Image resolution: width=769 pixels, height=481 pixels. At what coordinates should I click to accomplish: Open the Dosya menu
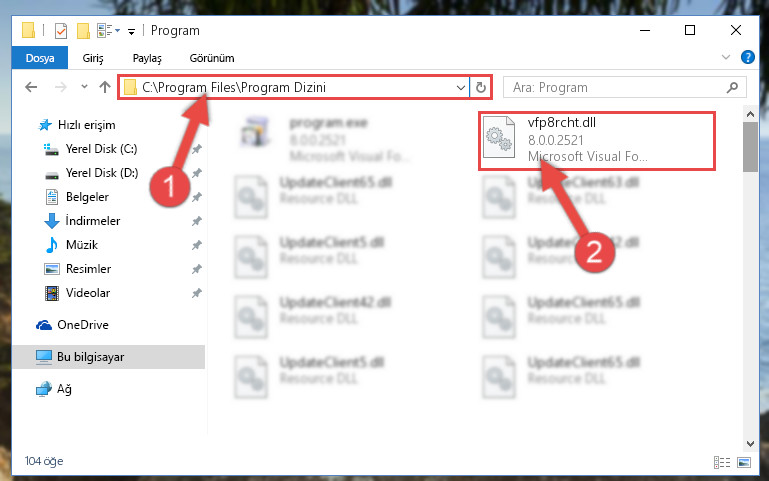(x=40, y=58)
